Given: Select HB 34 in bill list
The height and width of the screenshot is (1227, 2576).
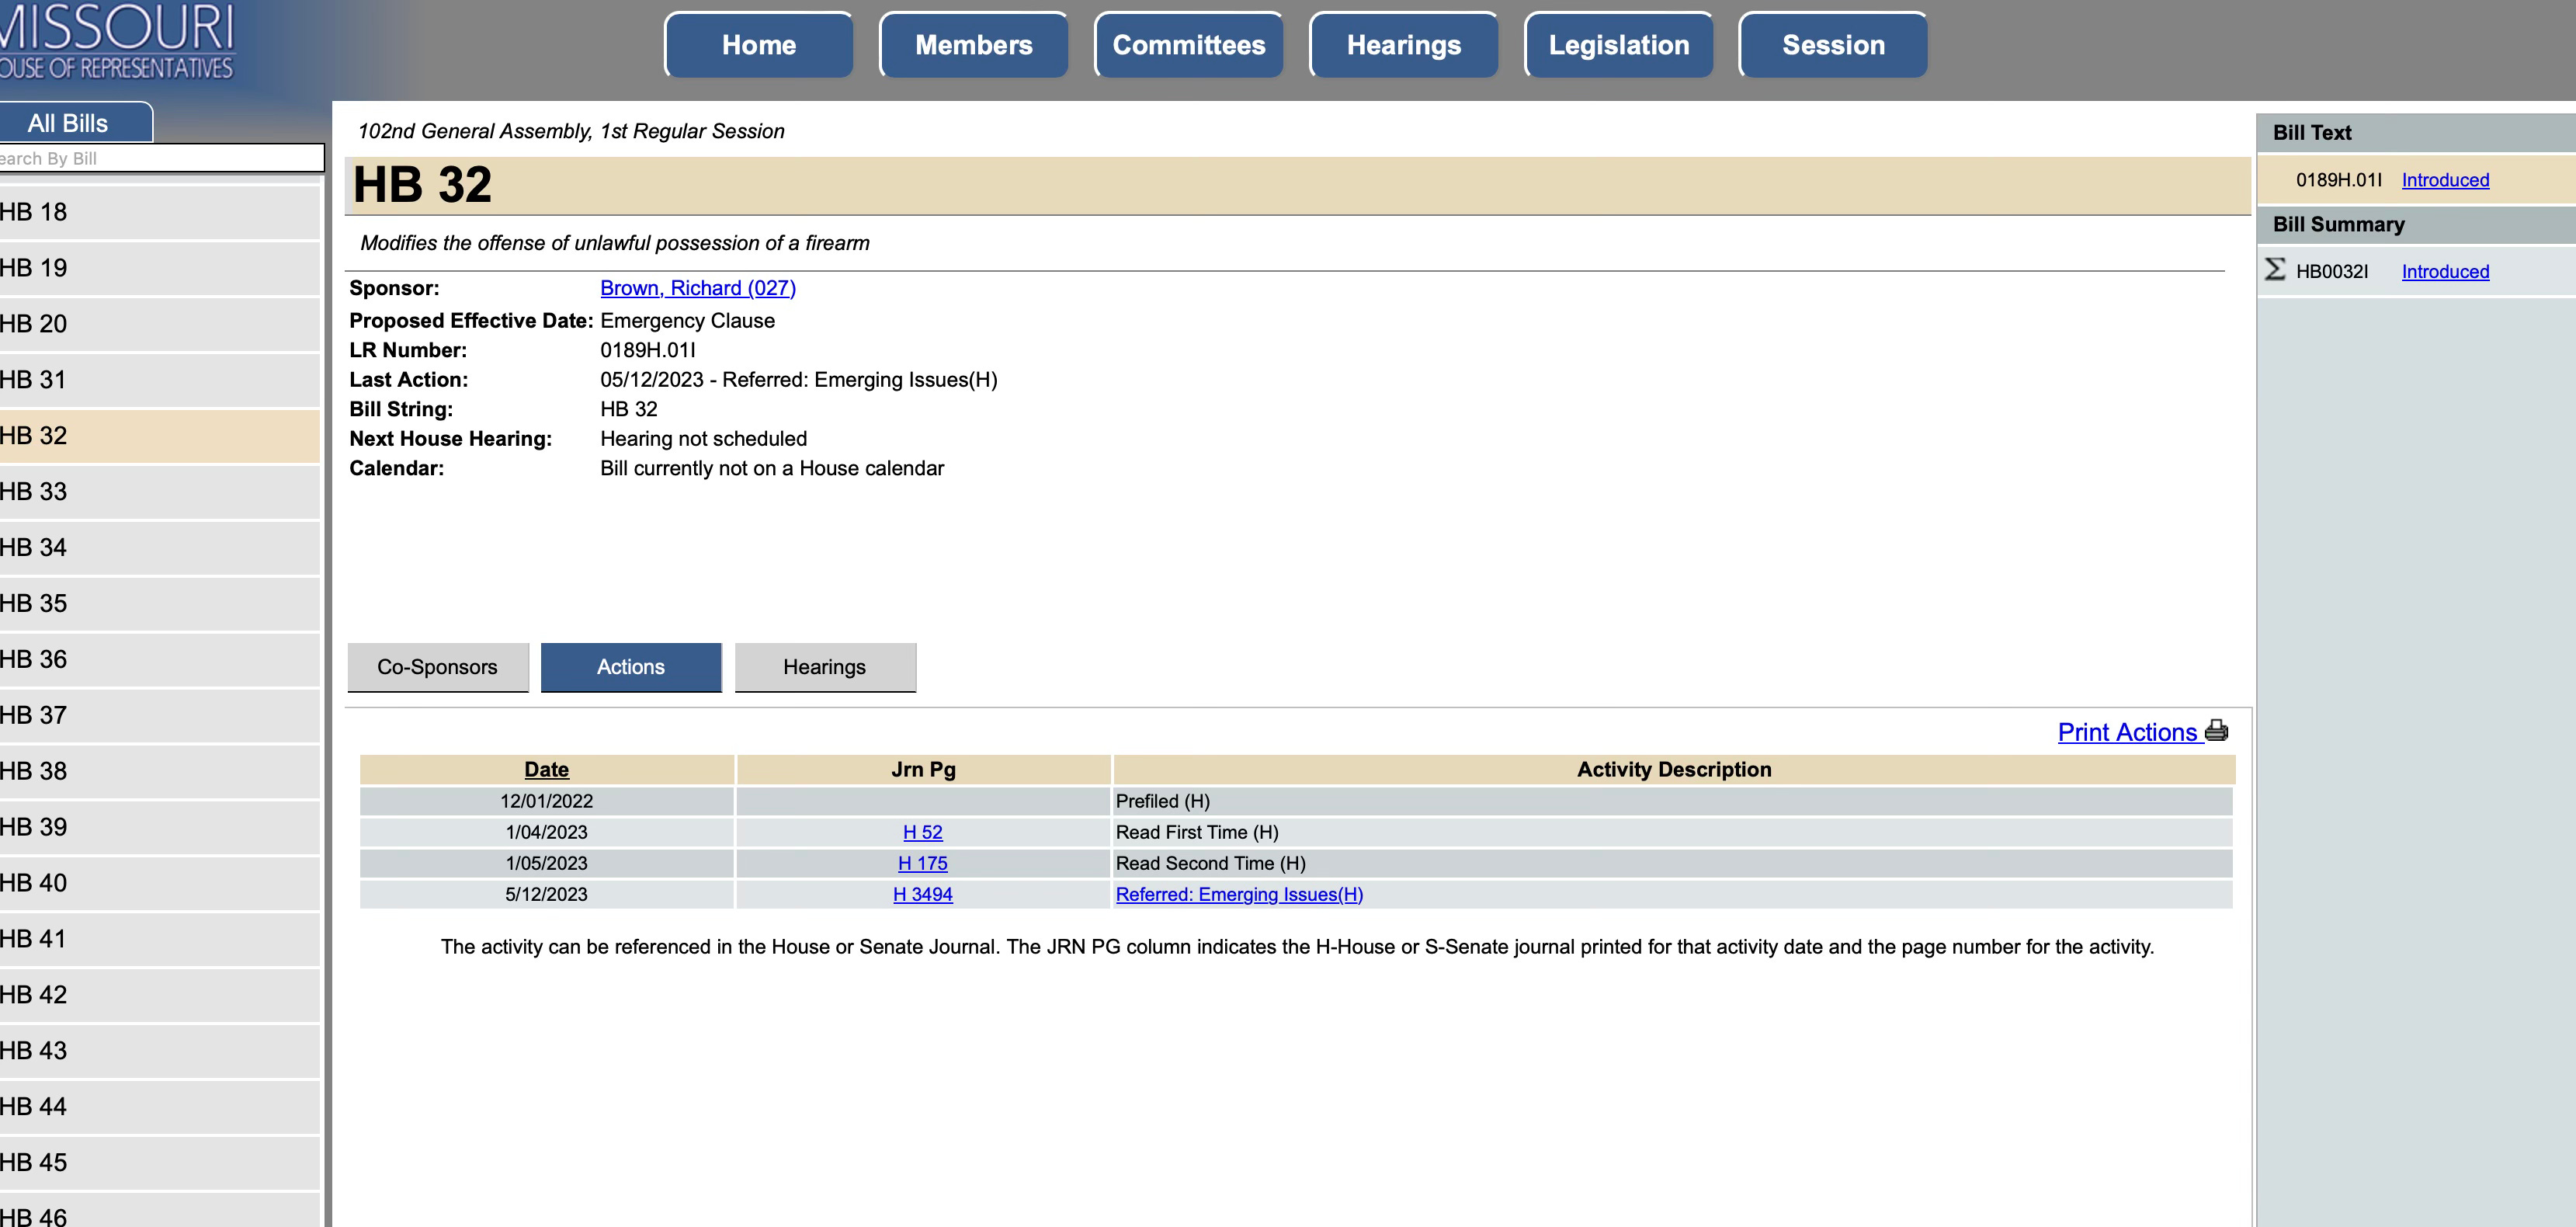Looking at the screenshot, I should (160, 548).
